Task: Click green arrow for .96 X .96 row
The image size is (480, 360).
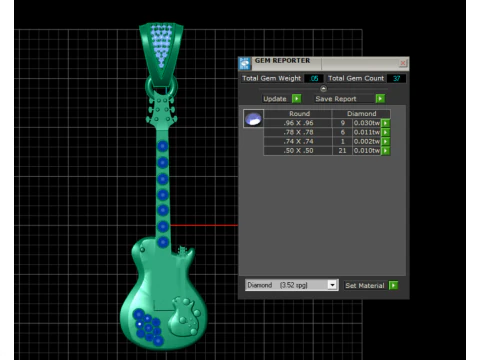Action: click(x=386, y=123)
